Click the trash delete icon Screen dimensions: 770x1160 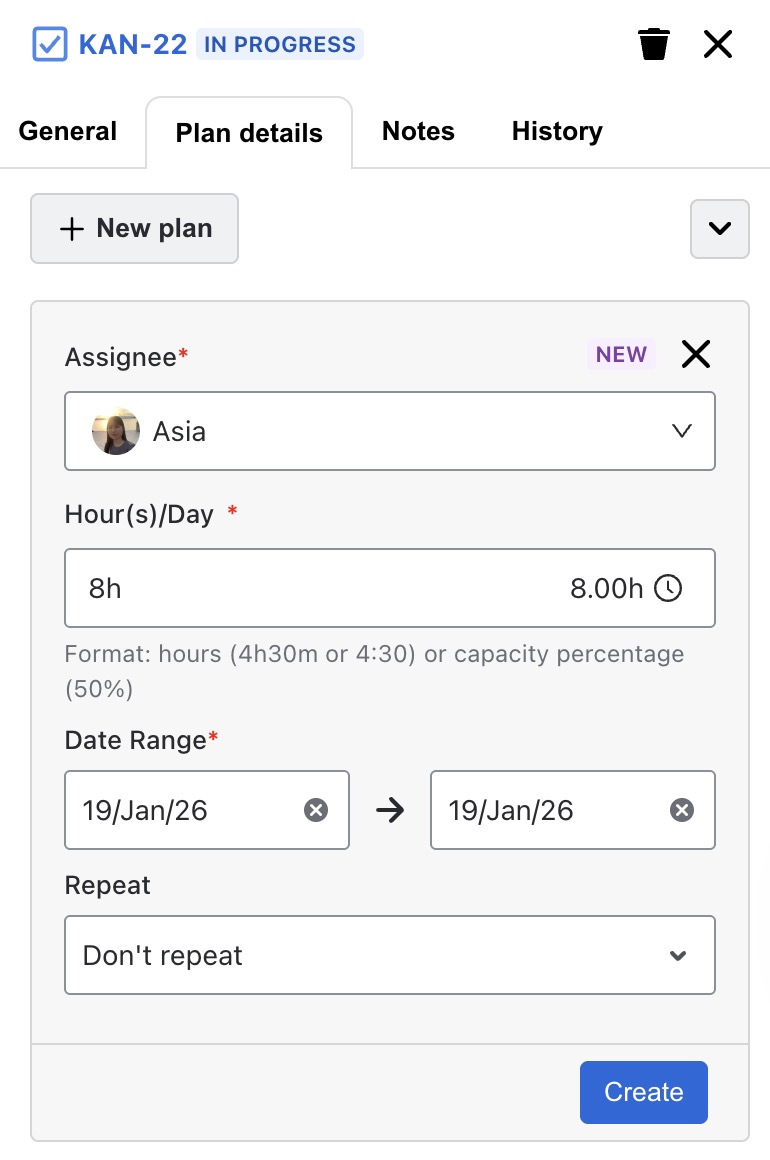(x=654, y=45)
